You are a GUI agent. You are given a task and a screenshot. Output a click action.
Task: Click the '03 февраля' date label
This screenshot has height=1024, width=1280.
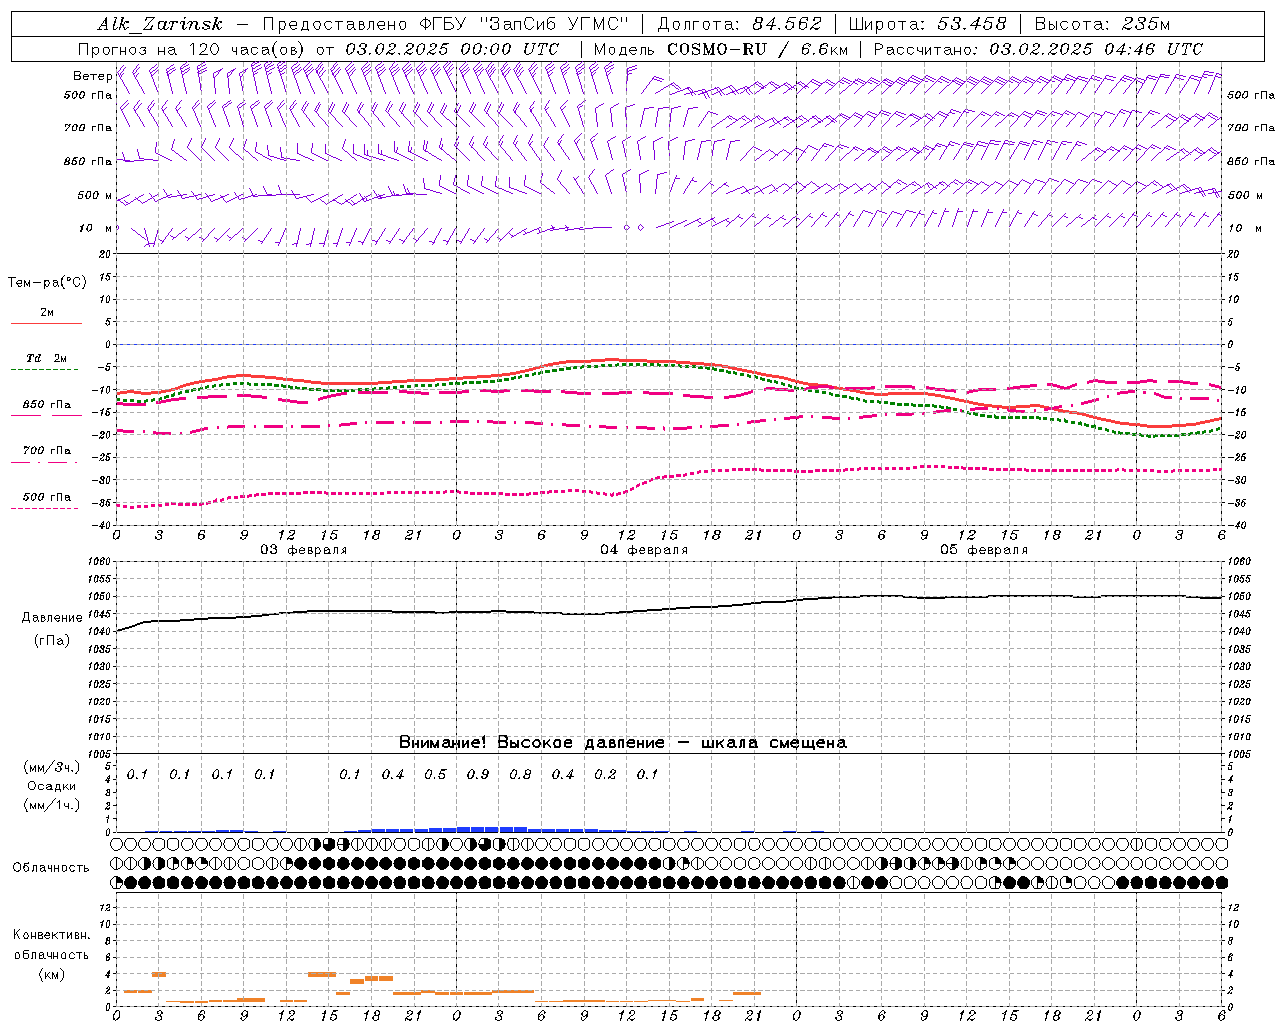click(304, 550)
